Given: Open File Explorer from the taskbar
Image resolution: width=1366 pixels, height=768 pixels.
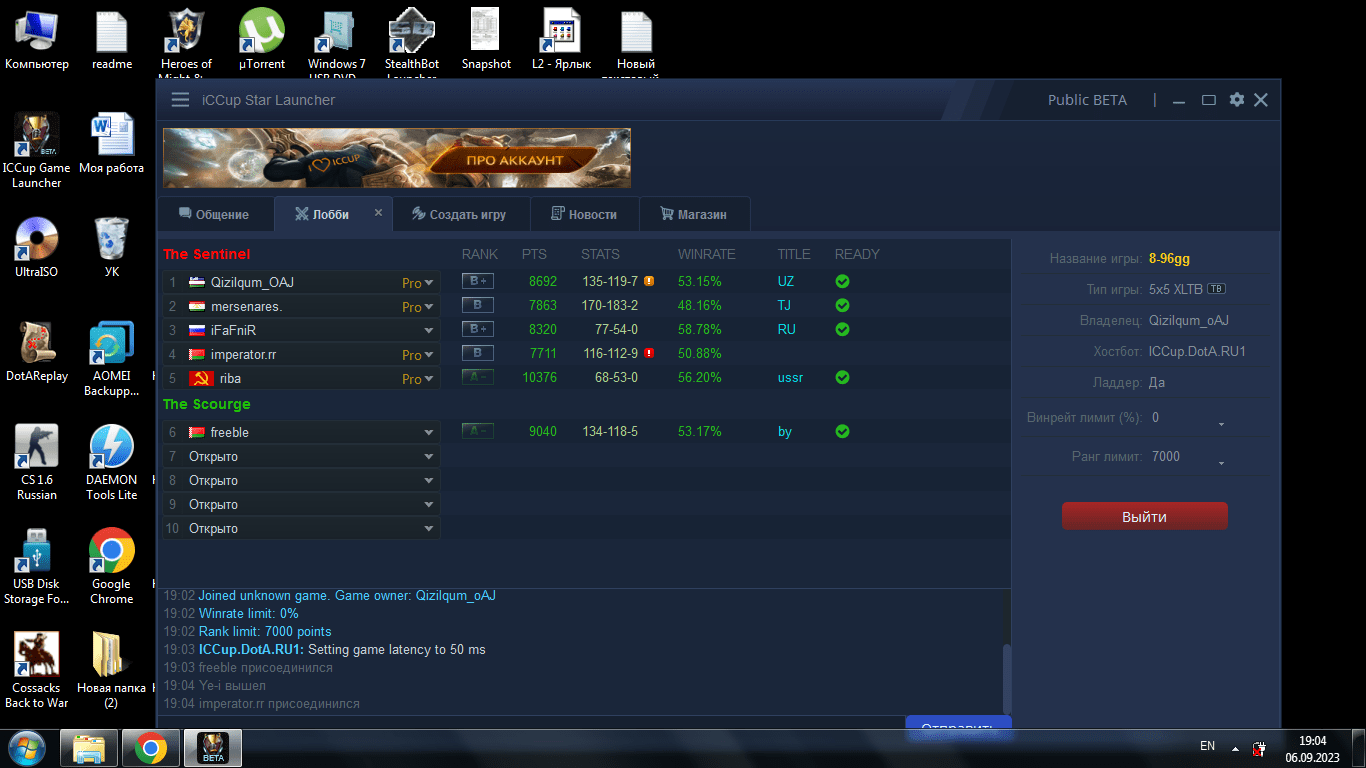Looking at the screenshot, I should pyautogui.click(x=89, y=748).
